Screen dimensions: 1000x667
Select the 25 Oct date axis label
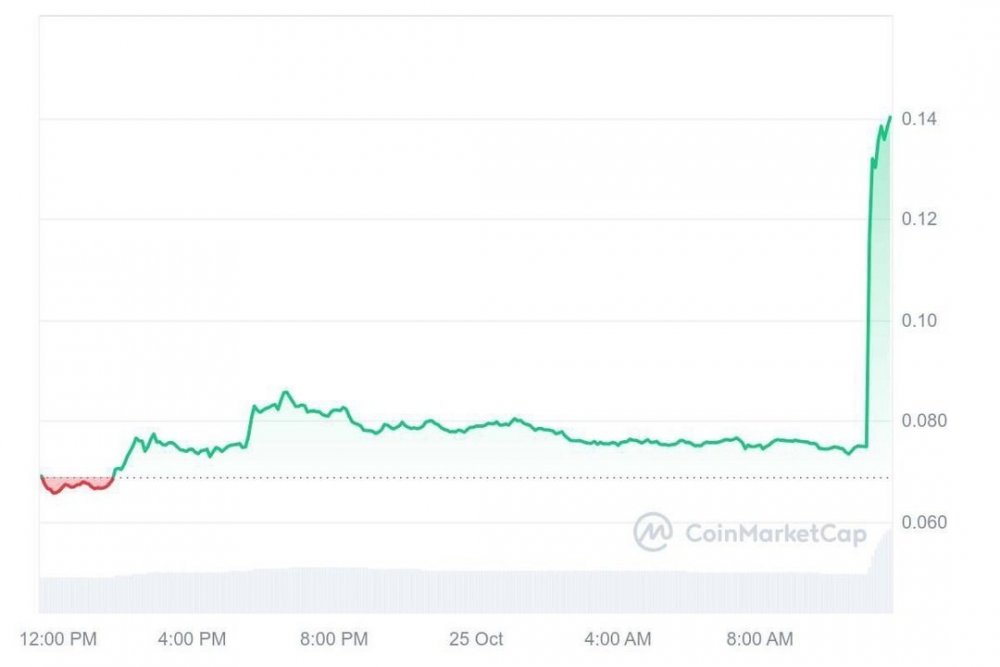pos(476,638)
